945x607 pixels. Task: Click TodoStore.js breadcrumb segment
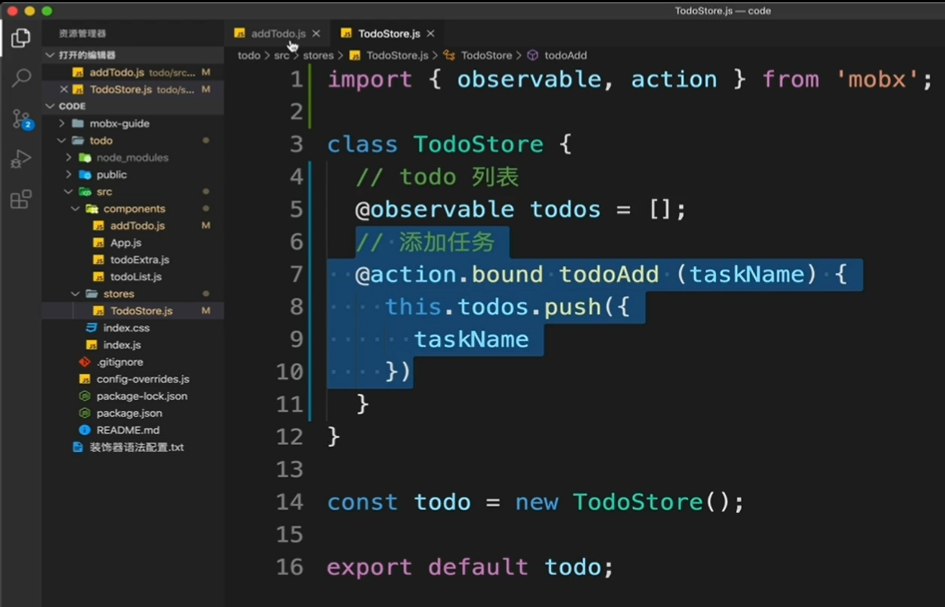(x=389, y=55)
